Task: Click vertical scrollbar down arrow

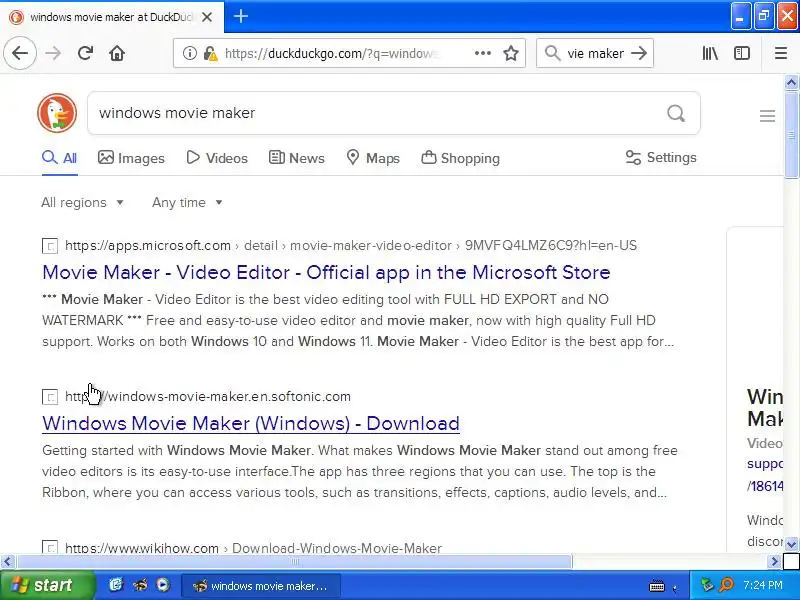Action: point(791,544)
